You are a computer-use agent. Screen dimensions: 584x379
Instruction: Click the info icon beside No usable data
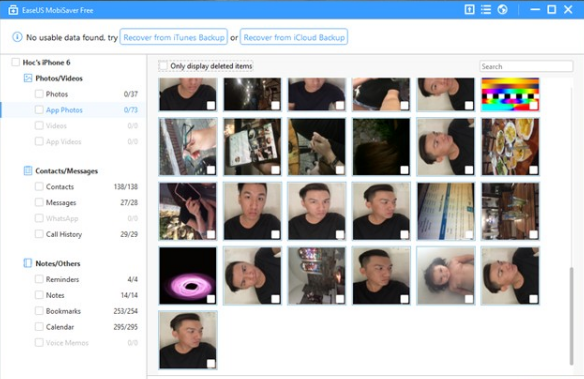pyautogui.click(x=17, y=37)
